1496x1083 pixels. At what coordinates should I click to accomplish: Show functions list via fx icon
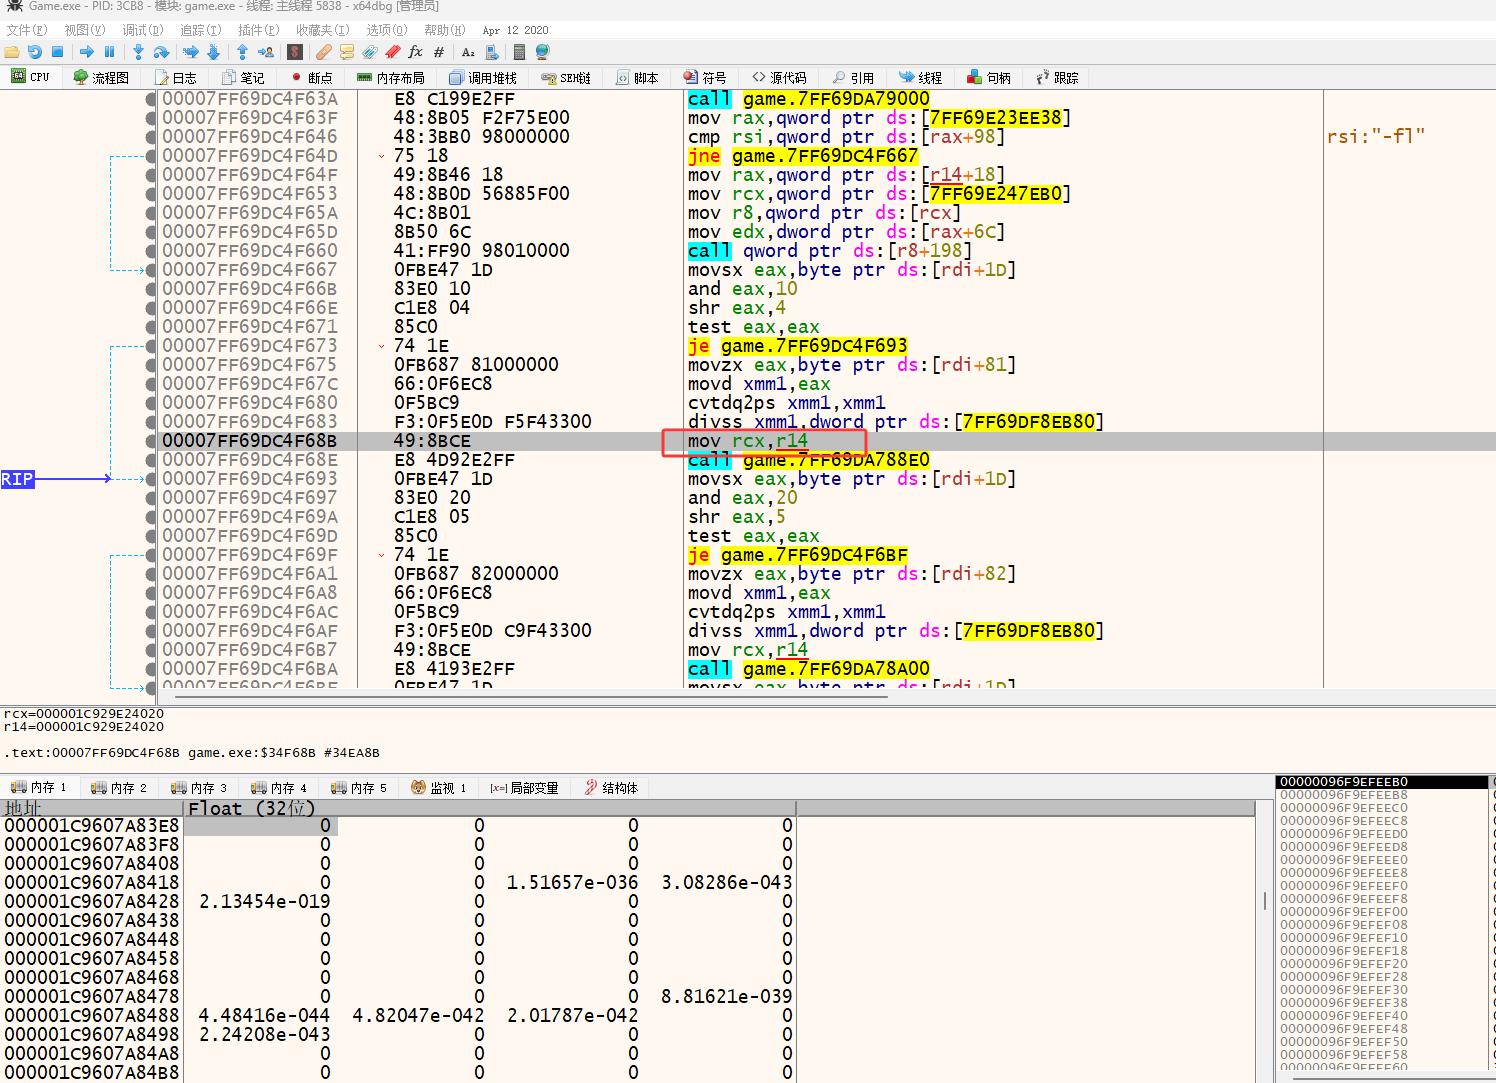click(x=416, y=52)
